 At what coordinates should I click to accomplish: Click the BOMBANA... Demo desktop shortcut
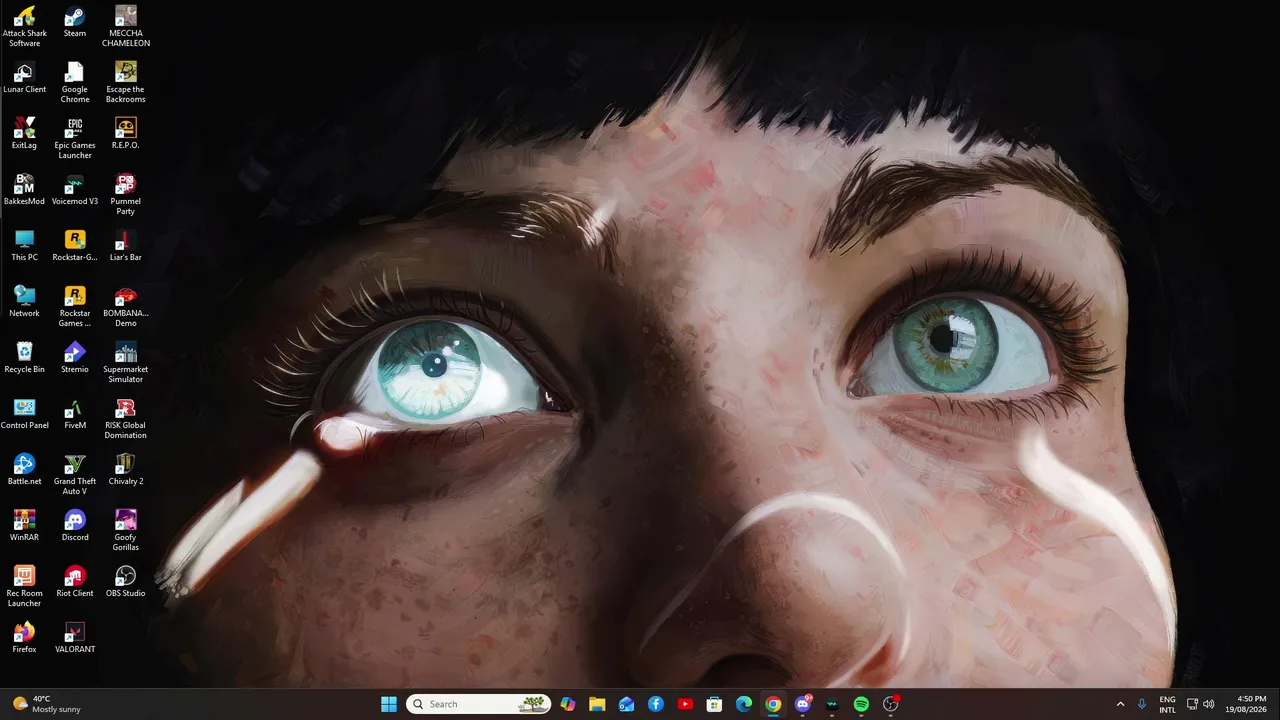[126, 307]
